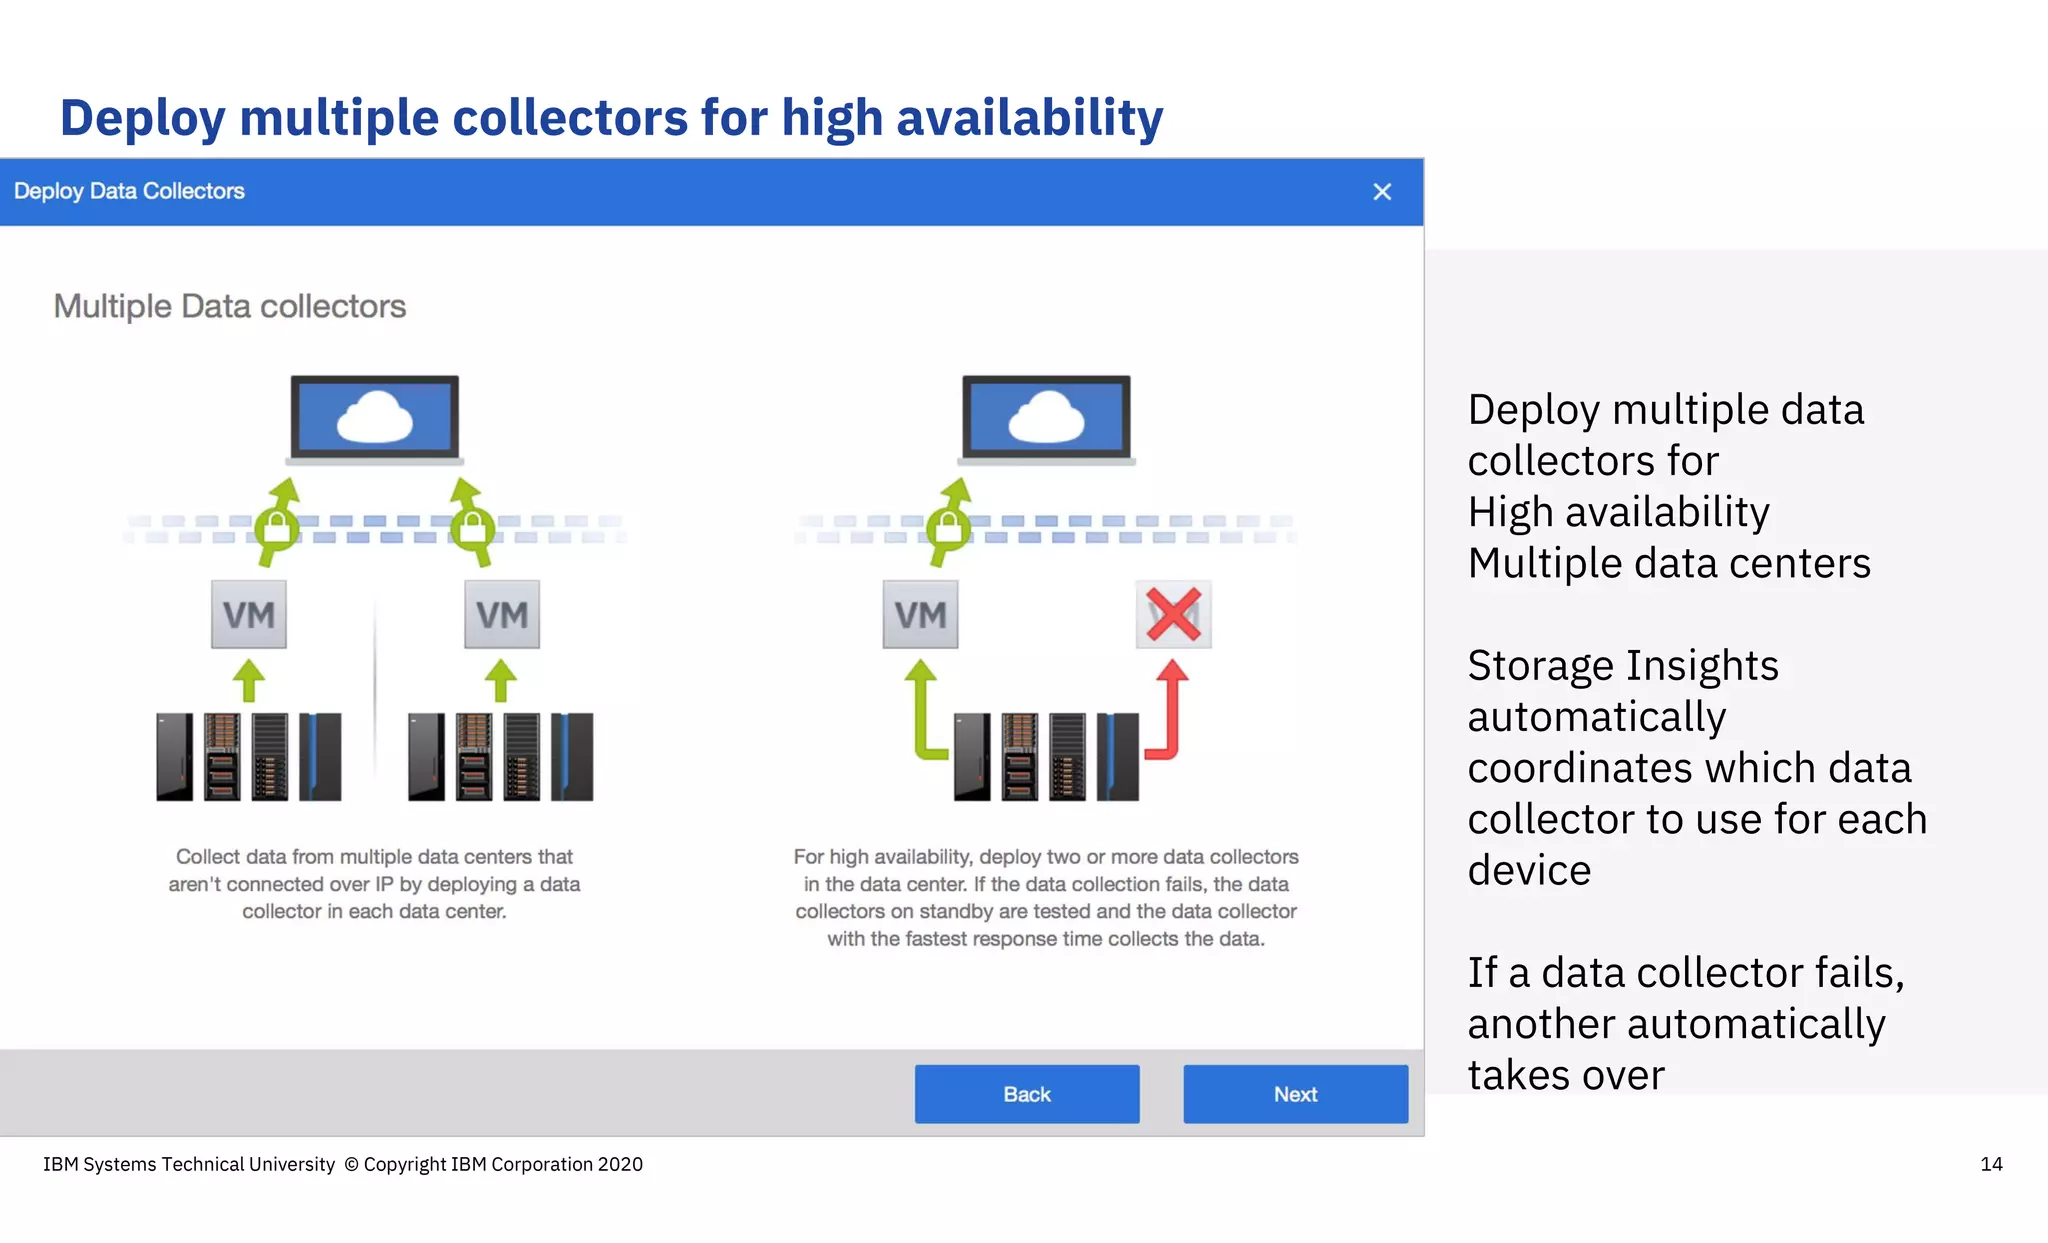Click the Deploy Data Collectors title text
Screen dimensions: 2048x1243
click(x=129, y=191)
